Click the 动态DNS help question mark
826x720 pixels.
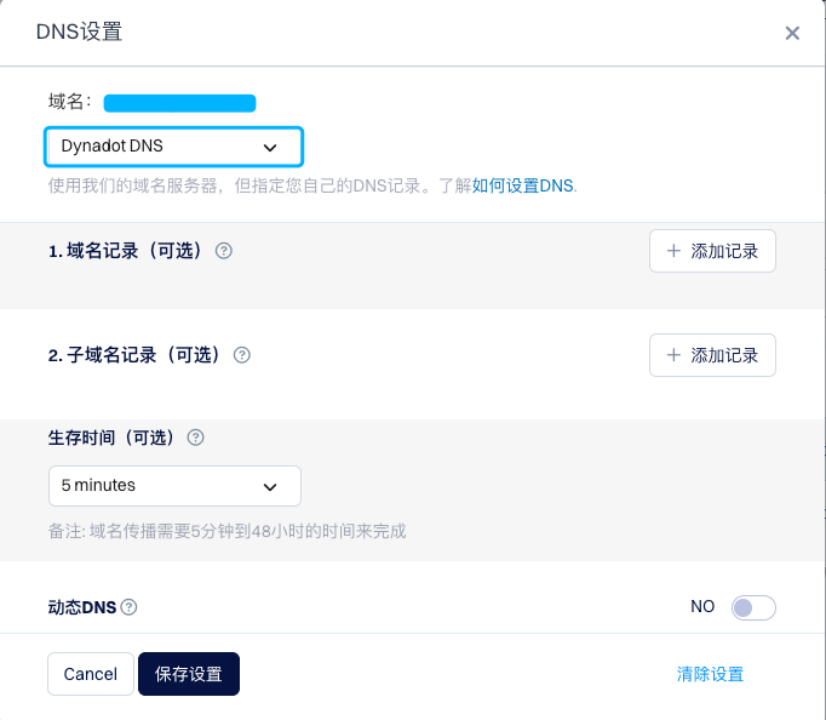(129, 607)
